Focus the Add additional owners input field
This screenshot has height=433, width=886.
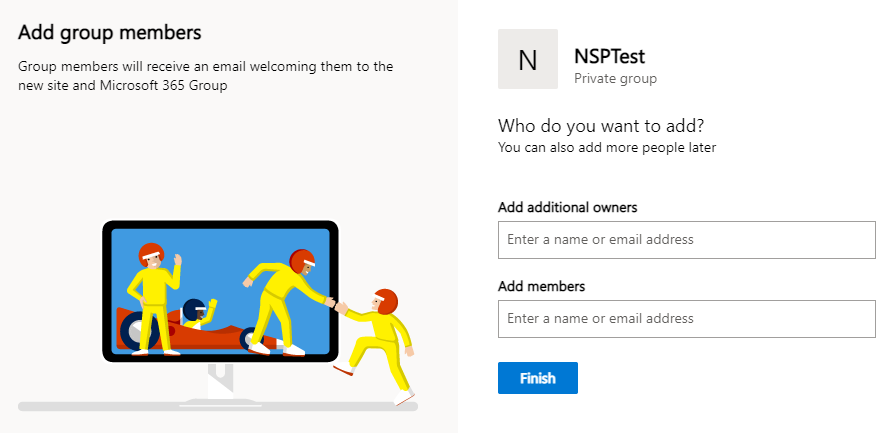click(687, 240)
